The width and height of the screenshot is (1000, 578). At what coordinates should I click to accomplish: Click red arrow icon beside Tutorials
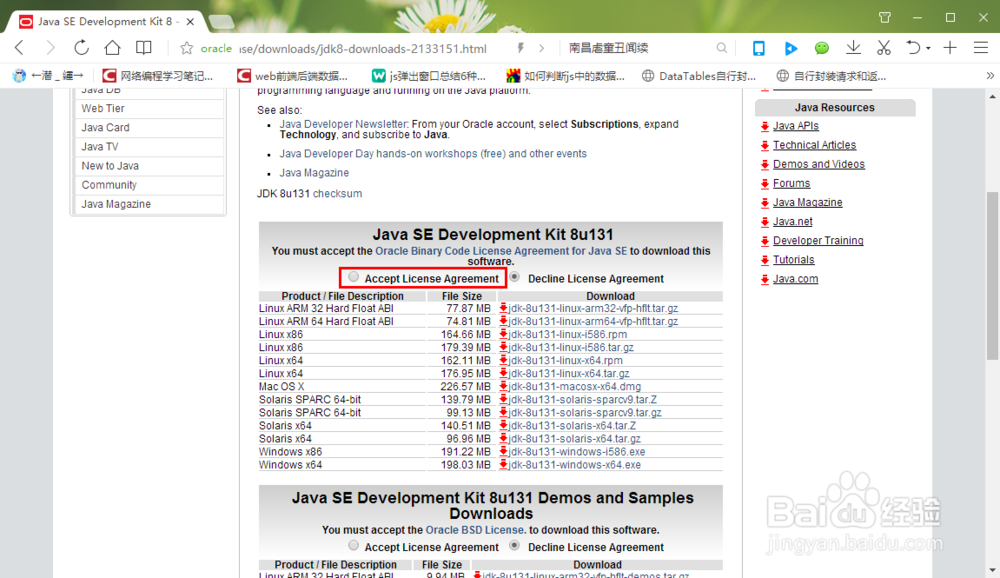765,260
